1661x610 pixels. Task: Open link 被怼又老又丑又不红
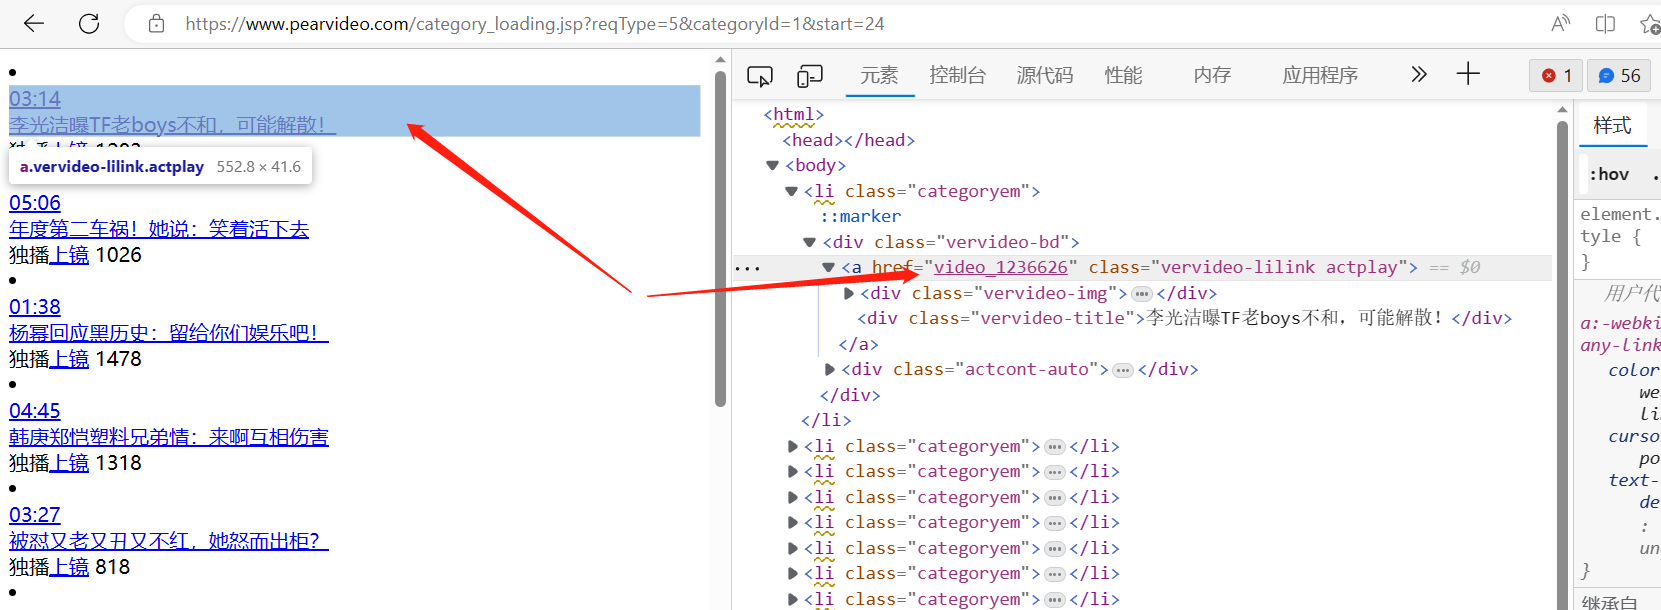click(168, 541)
